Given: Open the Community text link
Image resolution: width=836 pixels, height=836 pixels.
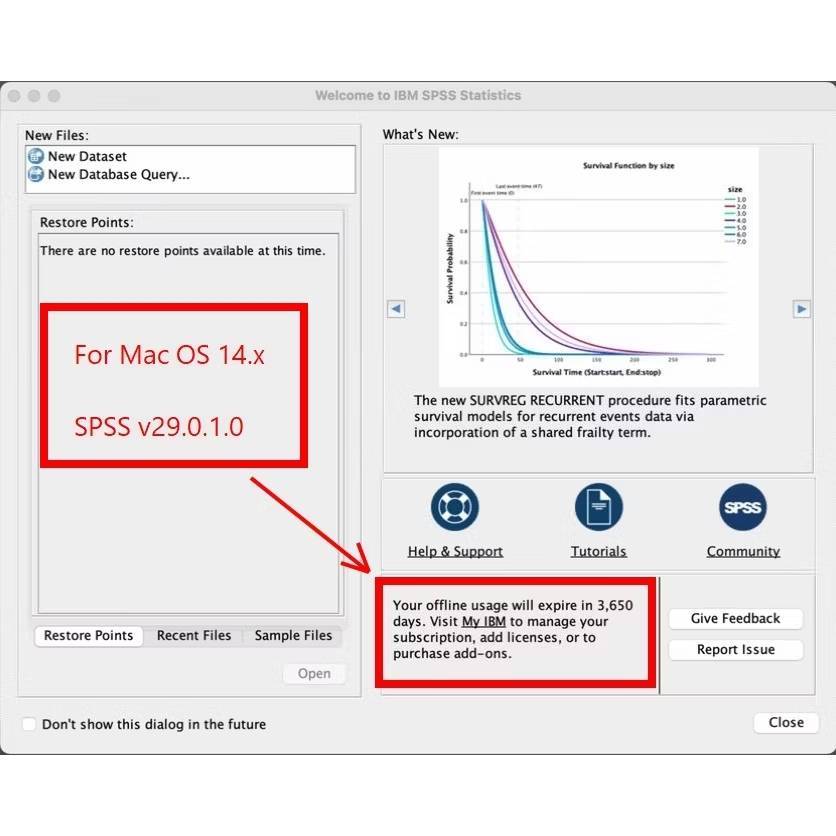Looking at the screenshot, I should pos(743,552).
